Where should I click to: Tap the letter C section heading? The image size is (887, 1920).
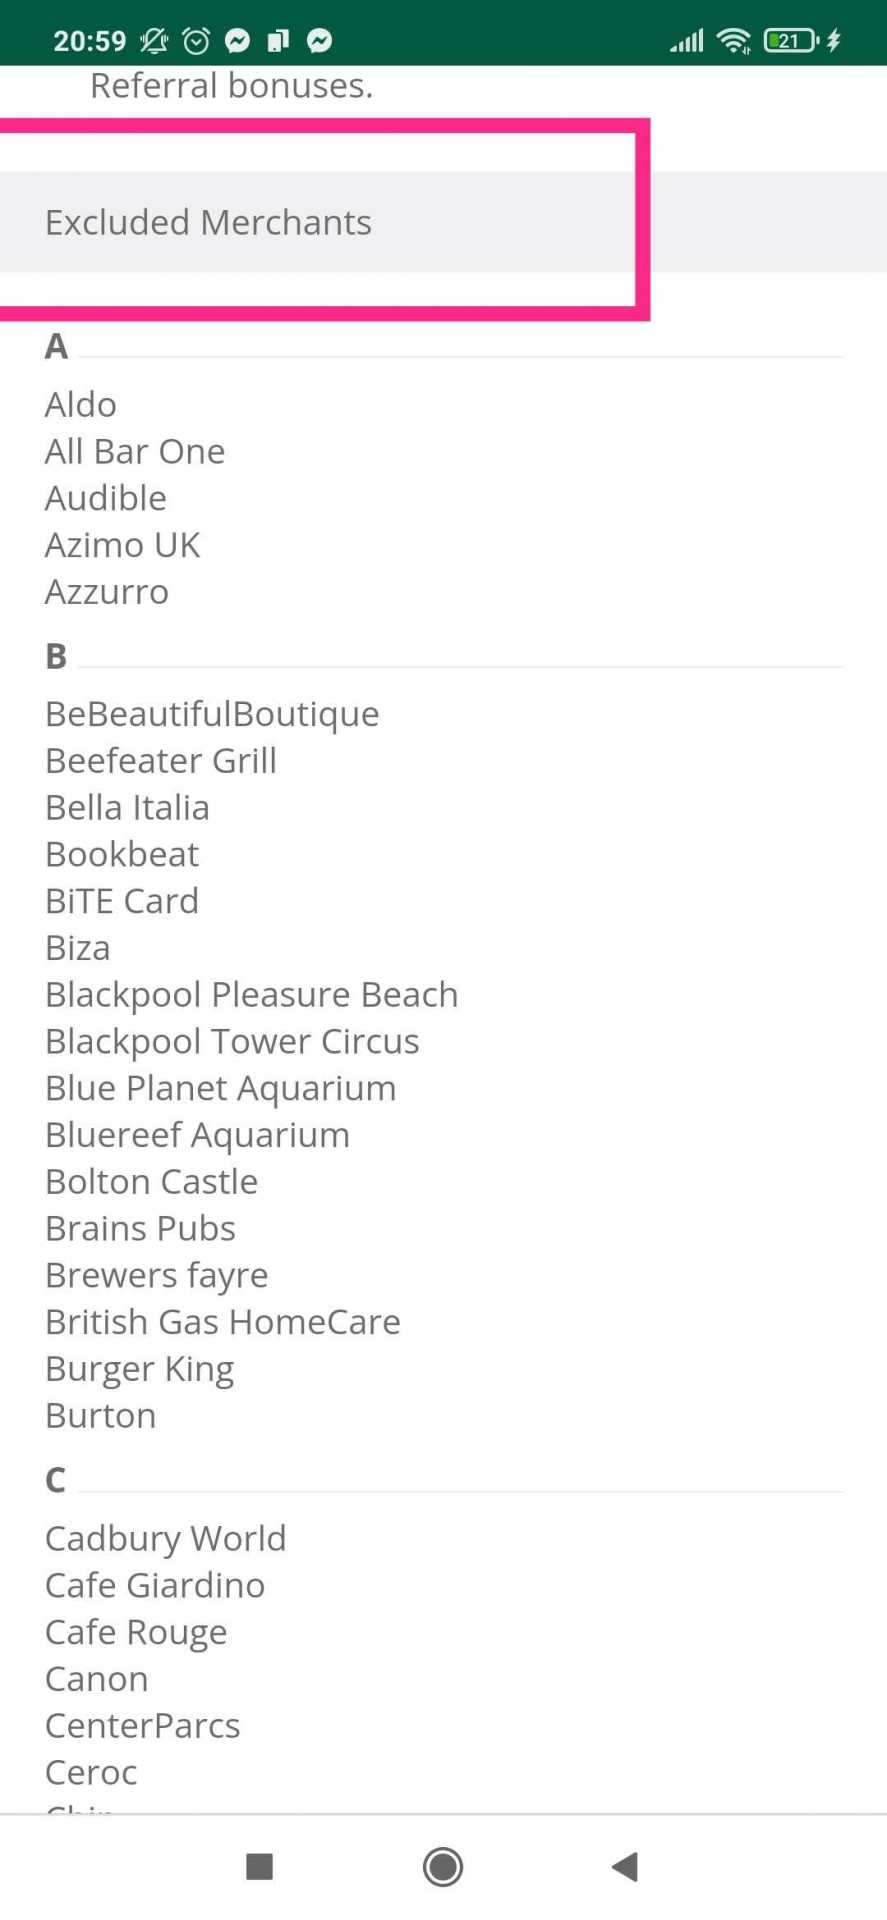point(56,1480)
